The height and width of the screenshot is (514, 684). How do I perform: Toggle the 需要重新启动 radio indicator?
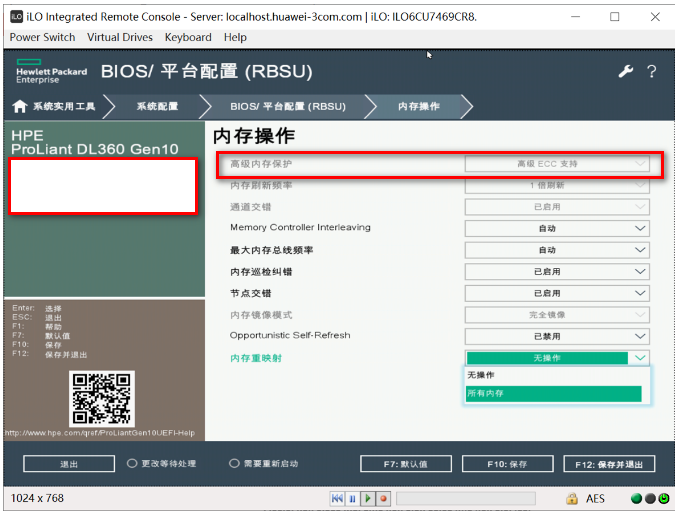234,463
